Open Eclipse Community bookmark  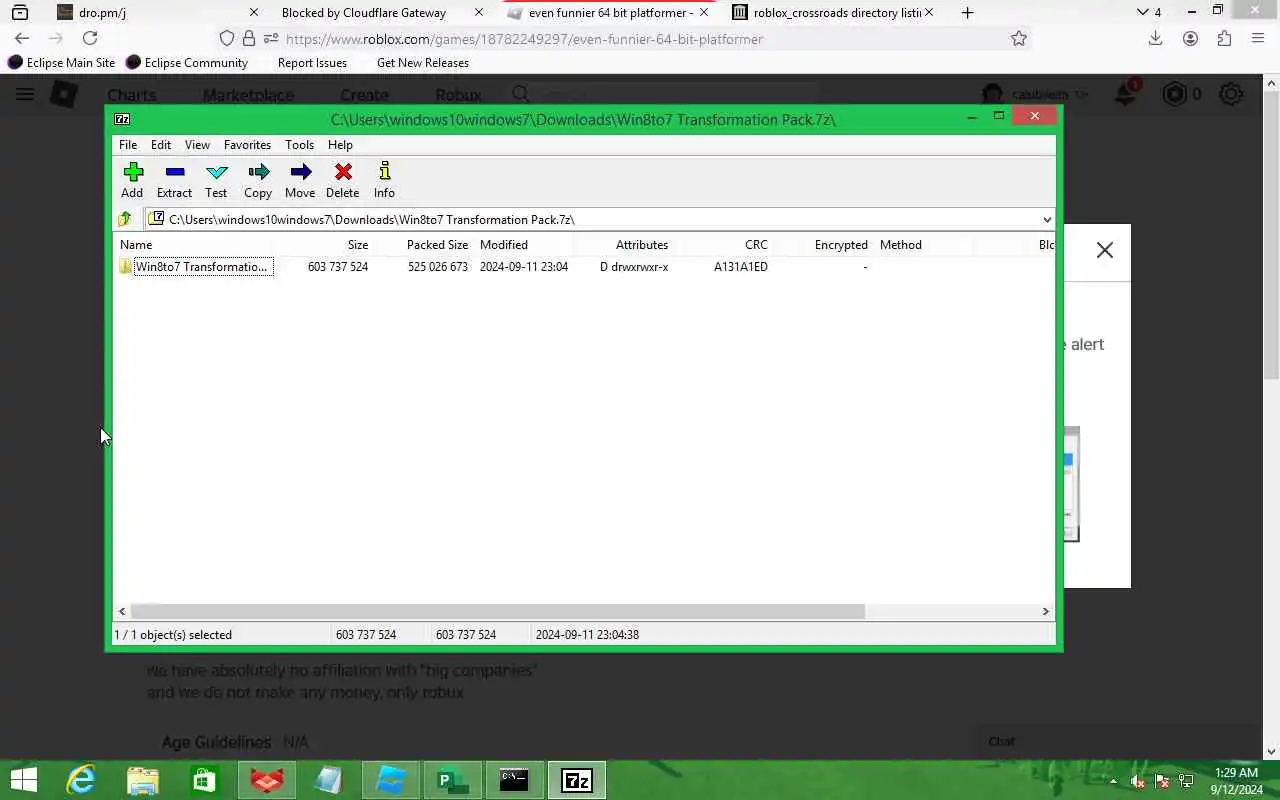tap(187, 62)
